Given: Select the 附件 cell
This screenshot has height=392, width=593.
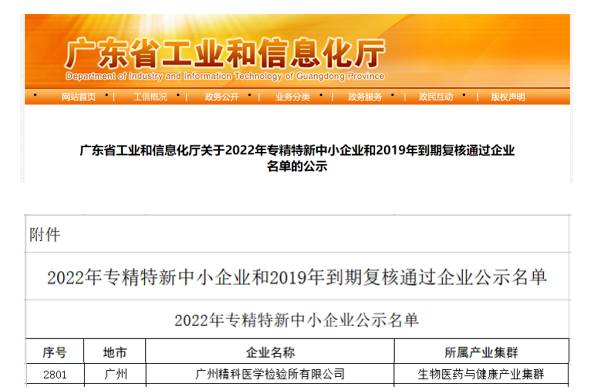Looking at the screenshot, I should click(298, 234).
